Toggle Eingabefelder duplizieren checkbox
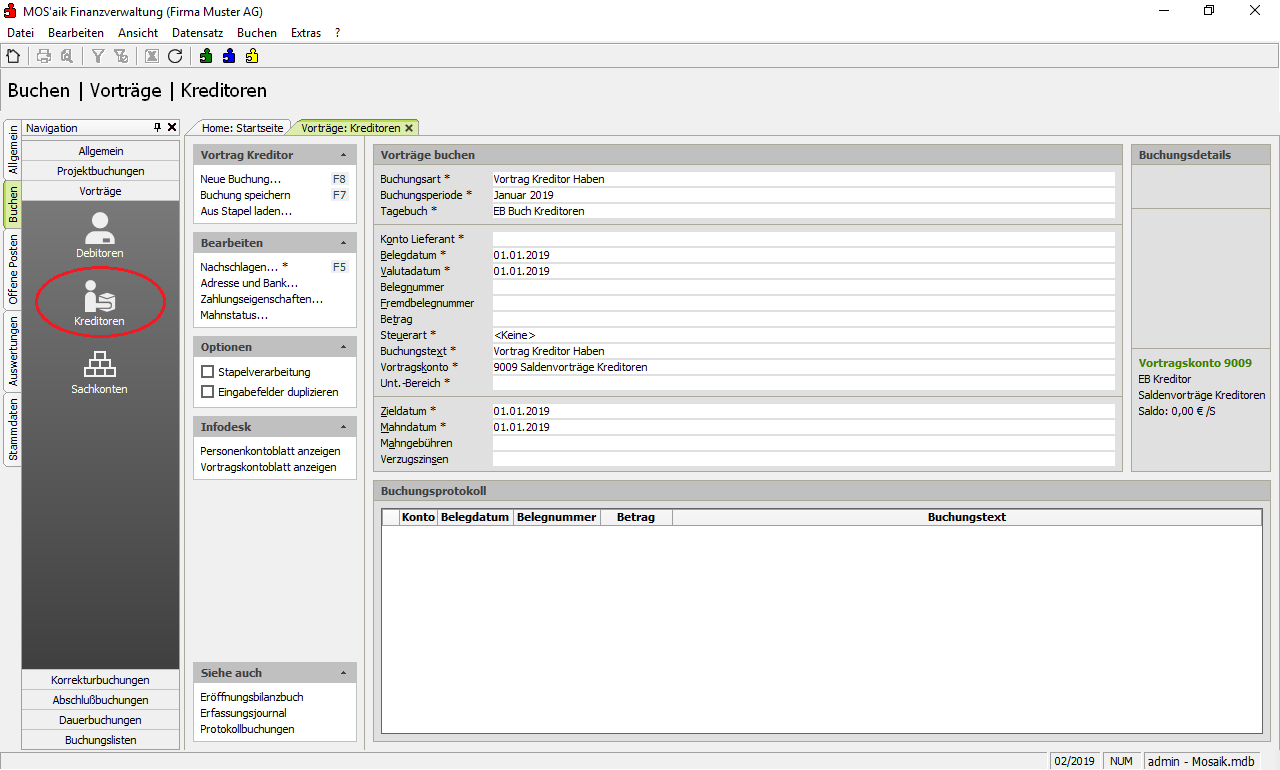The width and height of the screenshot is (1280, 770). pyautogui.click(x=208, y=392)
